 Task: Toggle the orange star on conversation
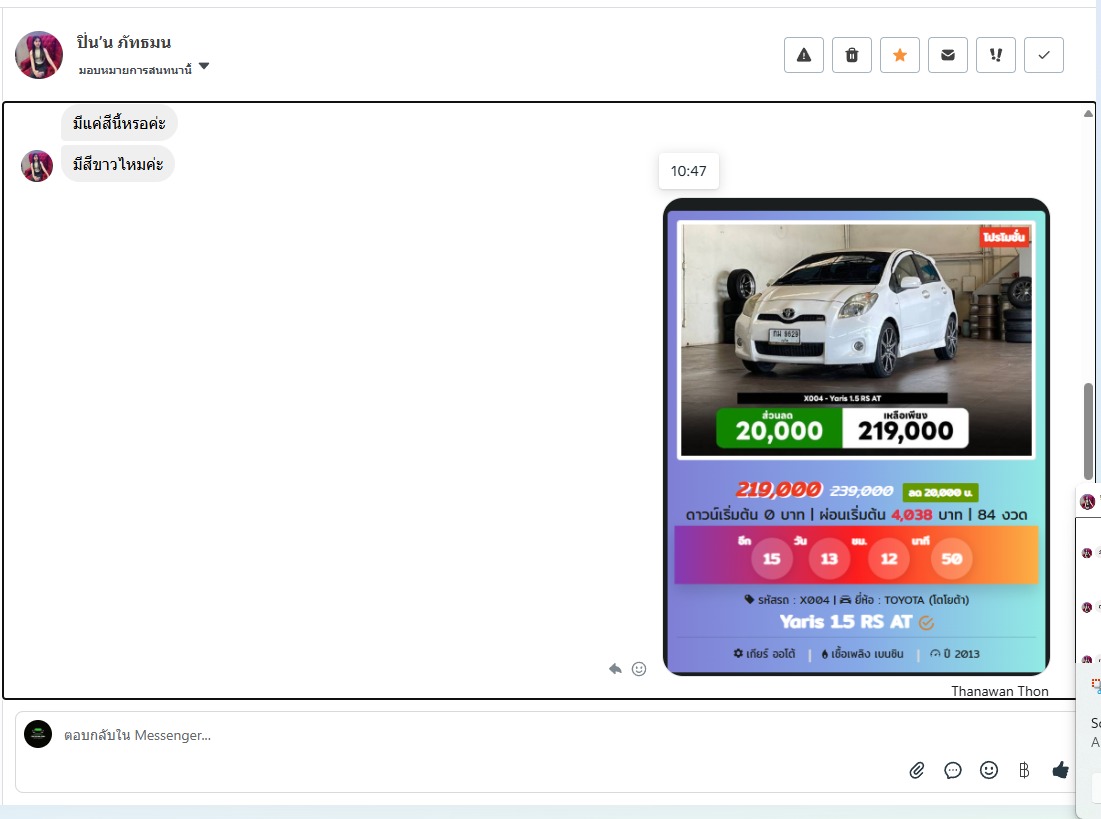click(899, 55)
